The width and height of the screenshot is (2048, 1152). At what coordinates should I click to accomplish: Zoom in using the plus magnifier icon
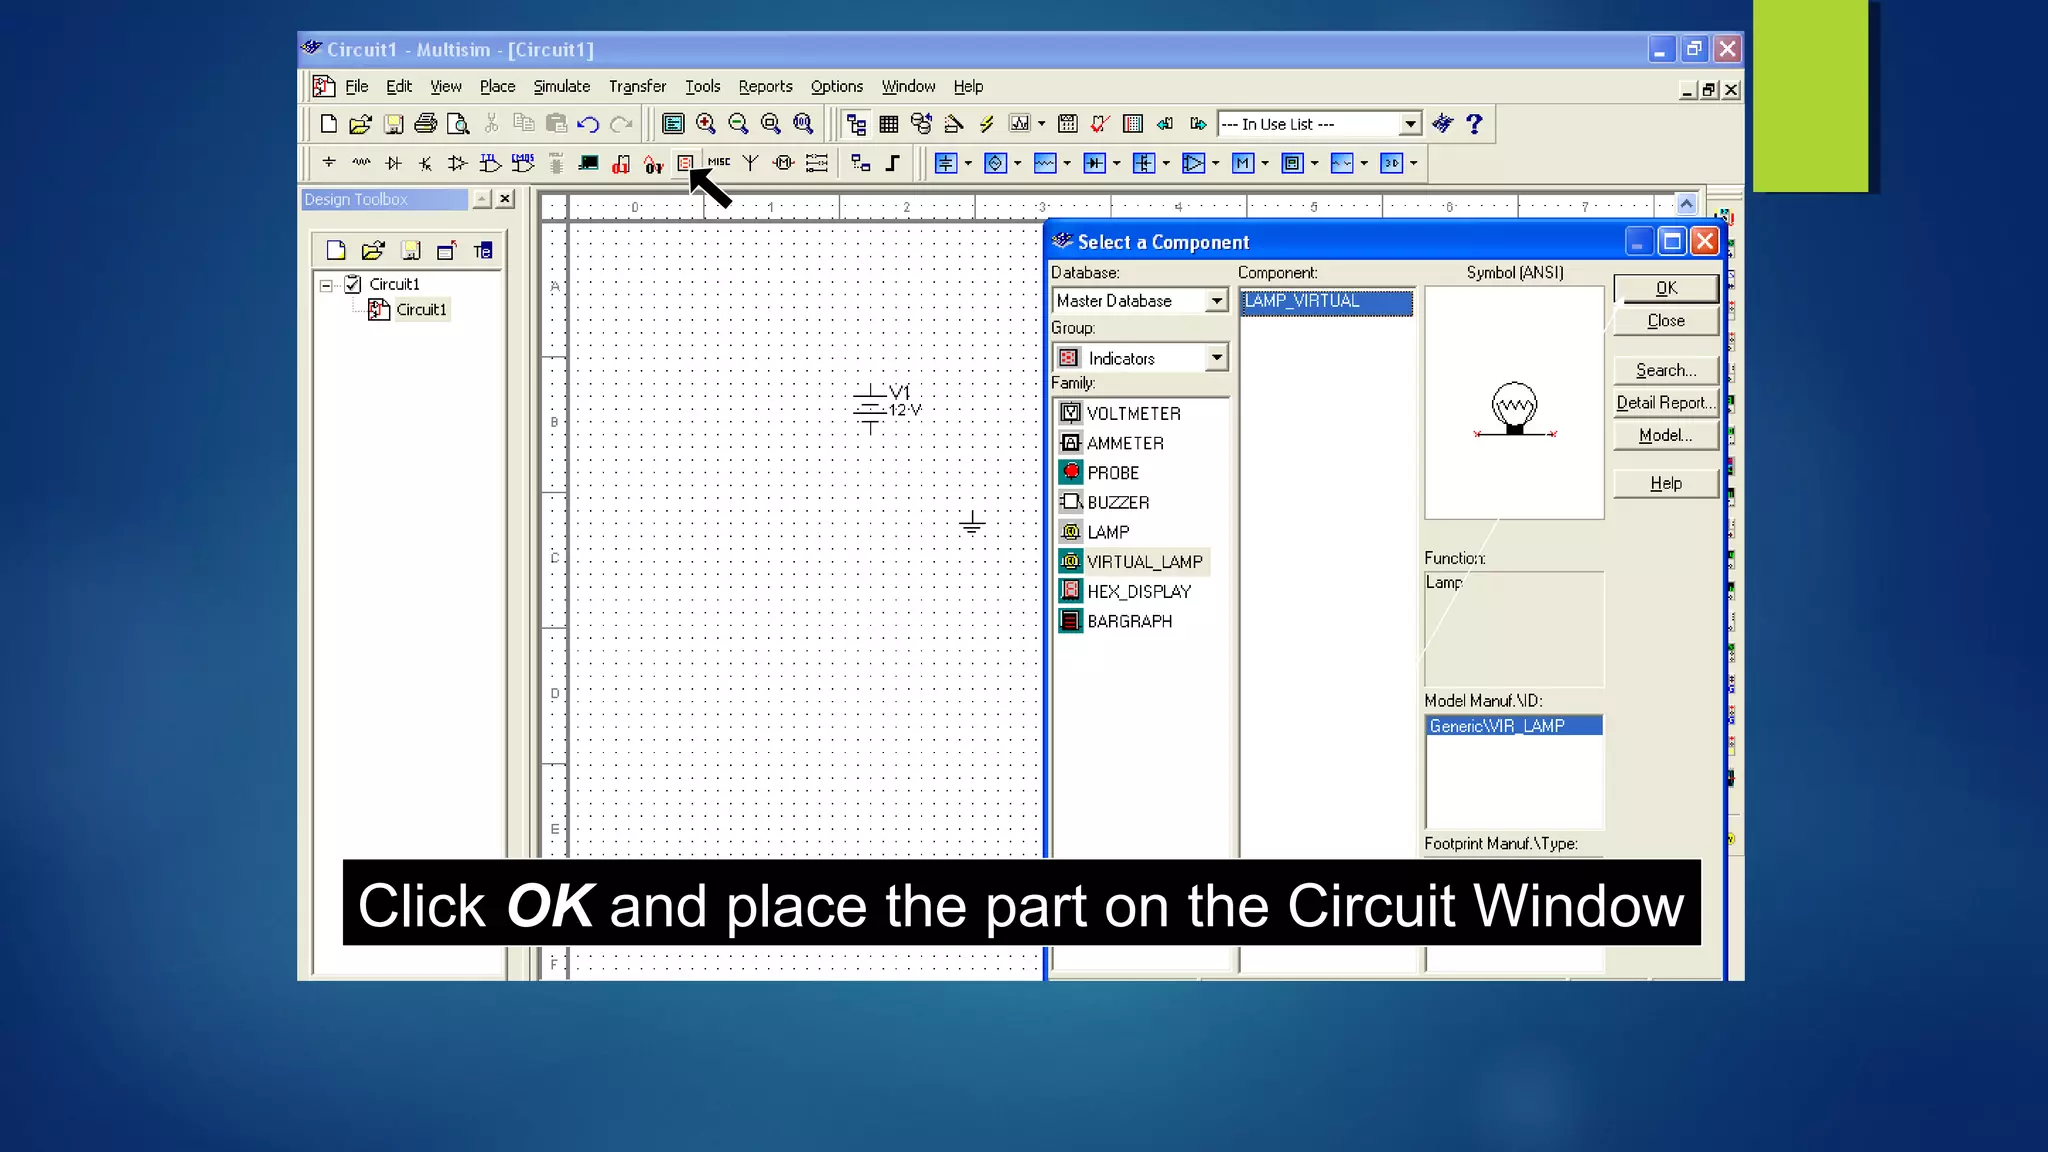pos(706,124)
